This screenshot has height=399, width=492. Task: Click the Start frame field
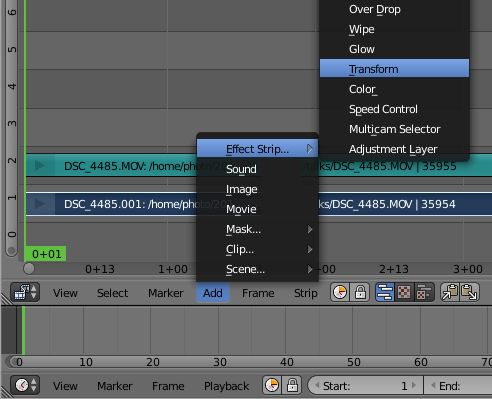pos(366,386)
